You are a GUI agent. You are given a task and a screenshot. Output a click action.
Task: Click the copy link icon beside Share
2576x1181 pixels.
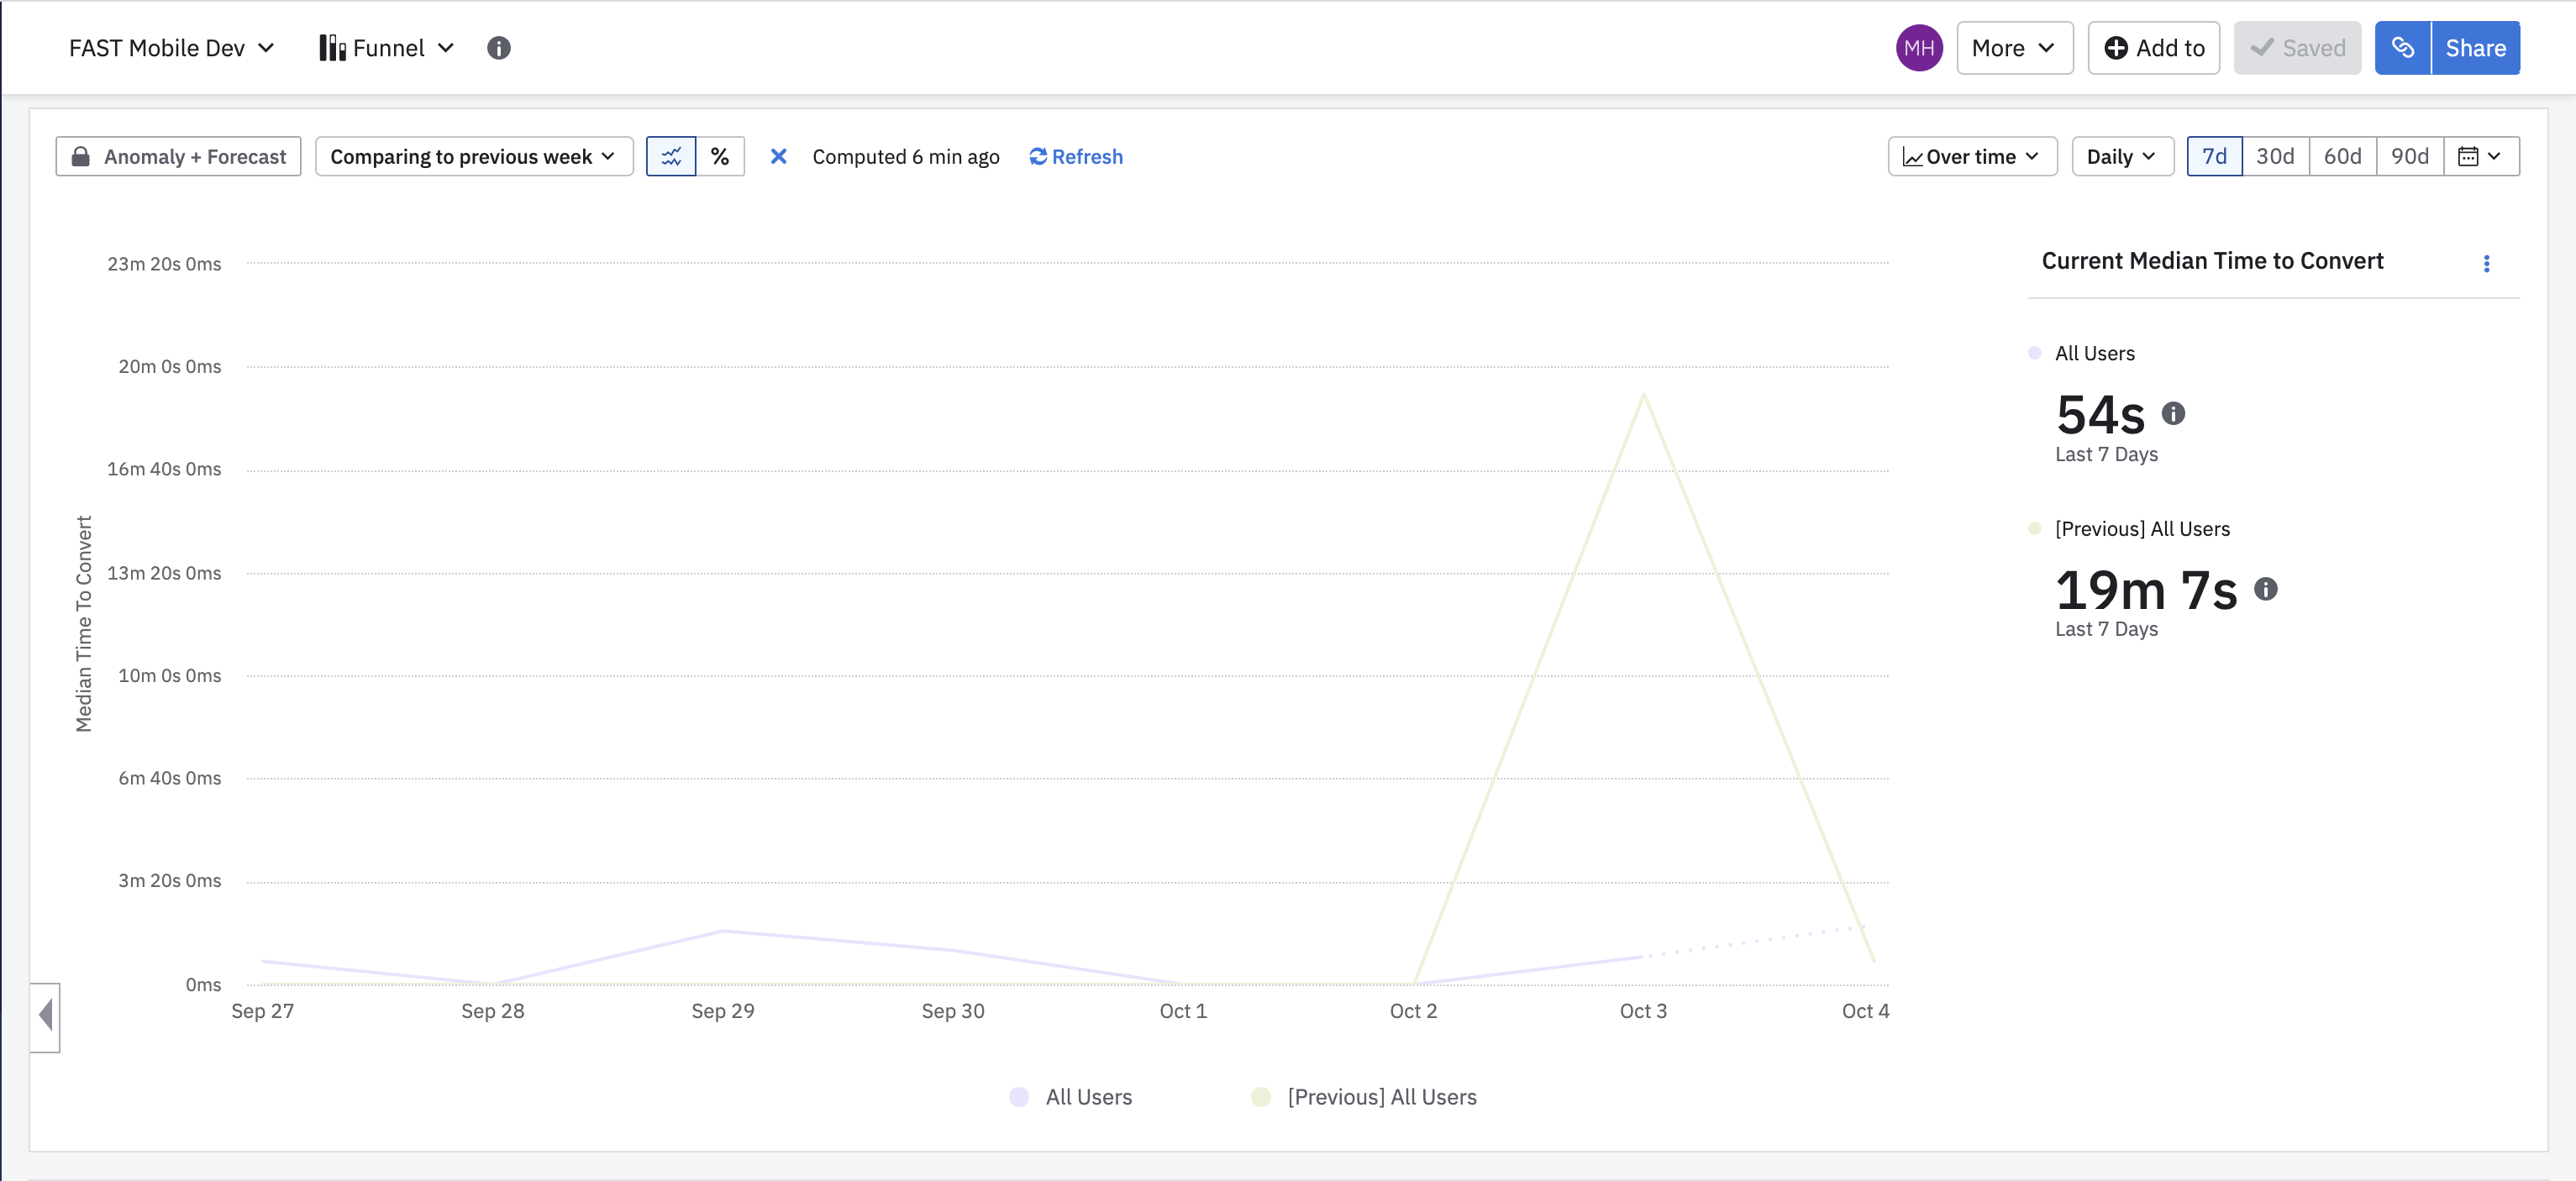coord(2402,48)
